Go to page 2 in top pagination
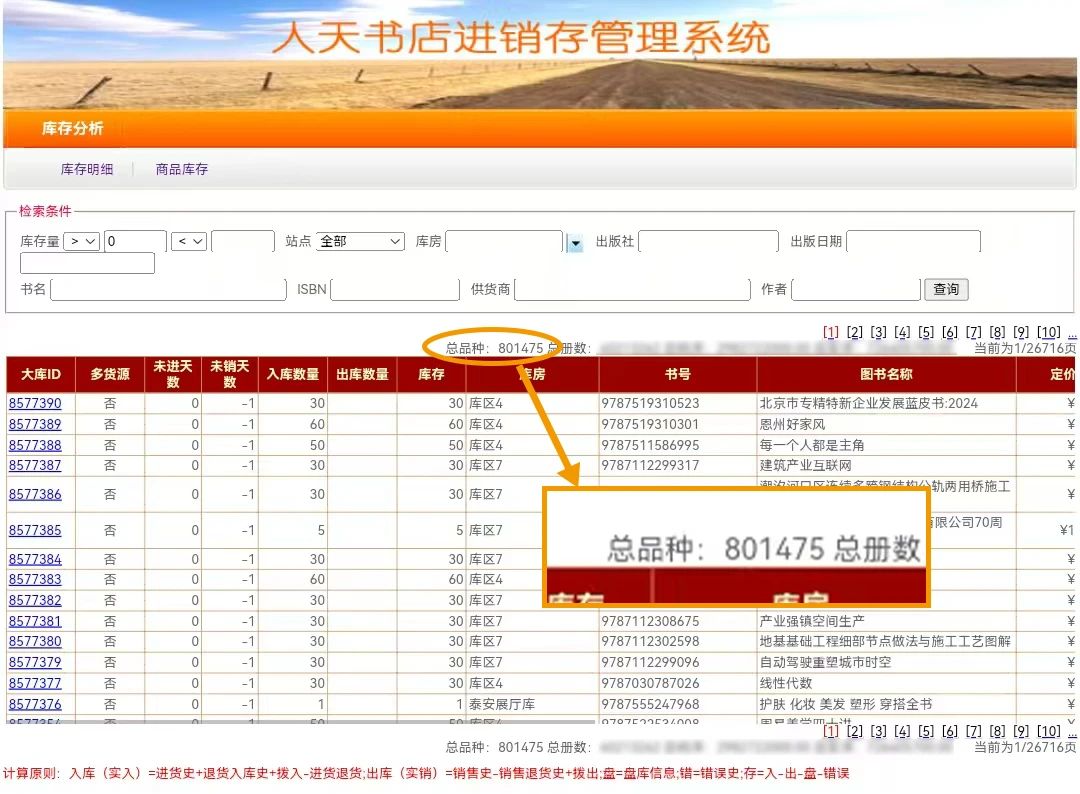This screenshot has height=794, width=1080. pyautogui.click(x=854, y=333)
